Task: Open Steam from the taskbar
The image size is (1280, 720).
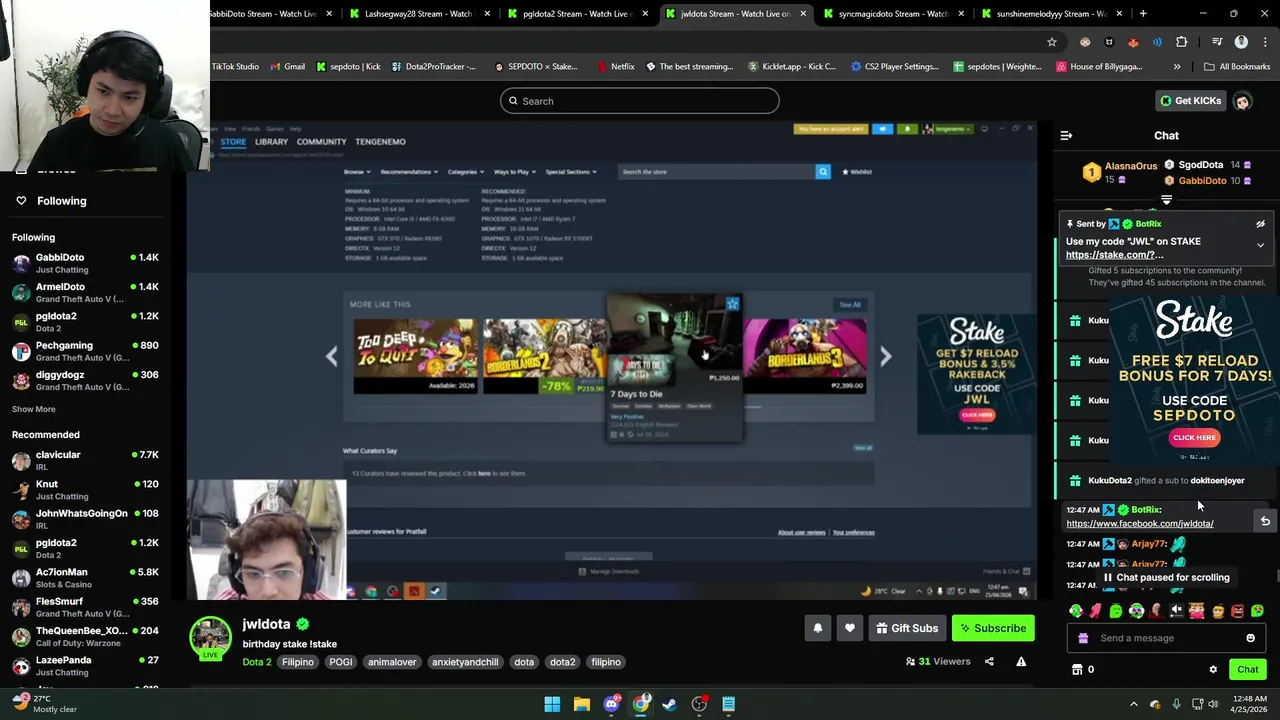Action: point(670,704)
